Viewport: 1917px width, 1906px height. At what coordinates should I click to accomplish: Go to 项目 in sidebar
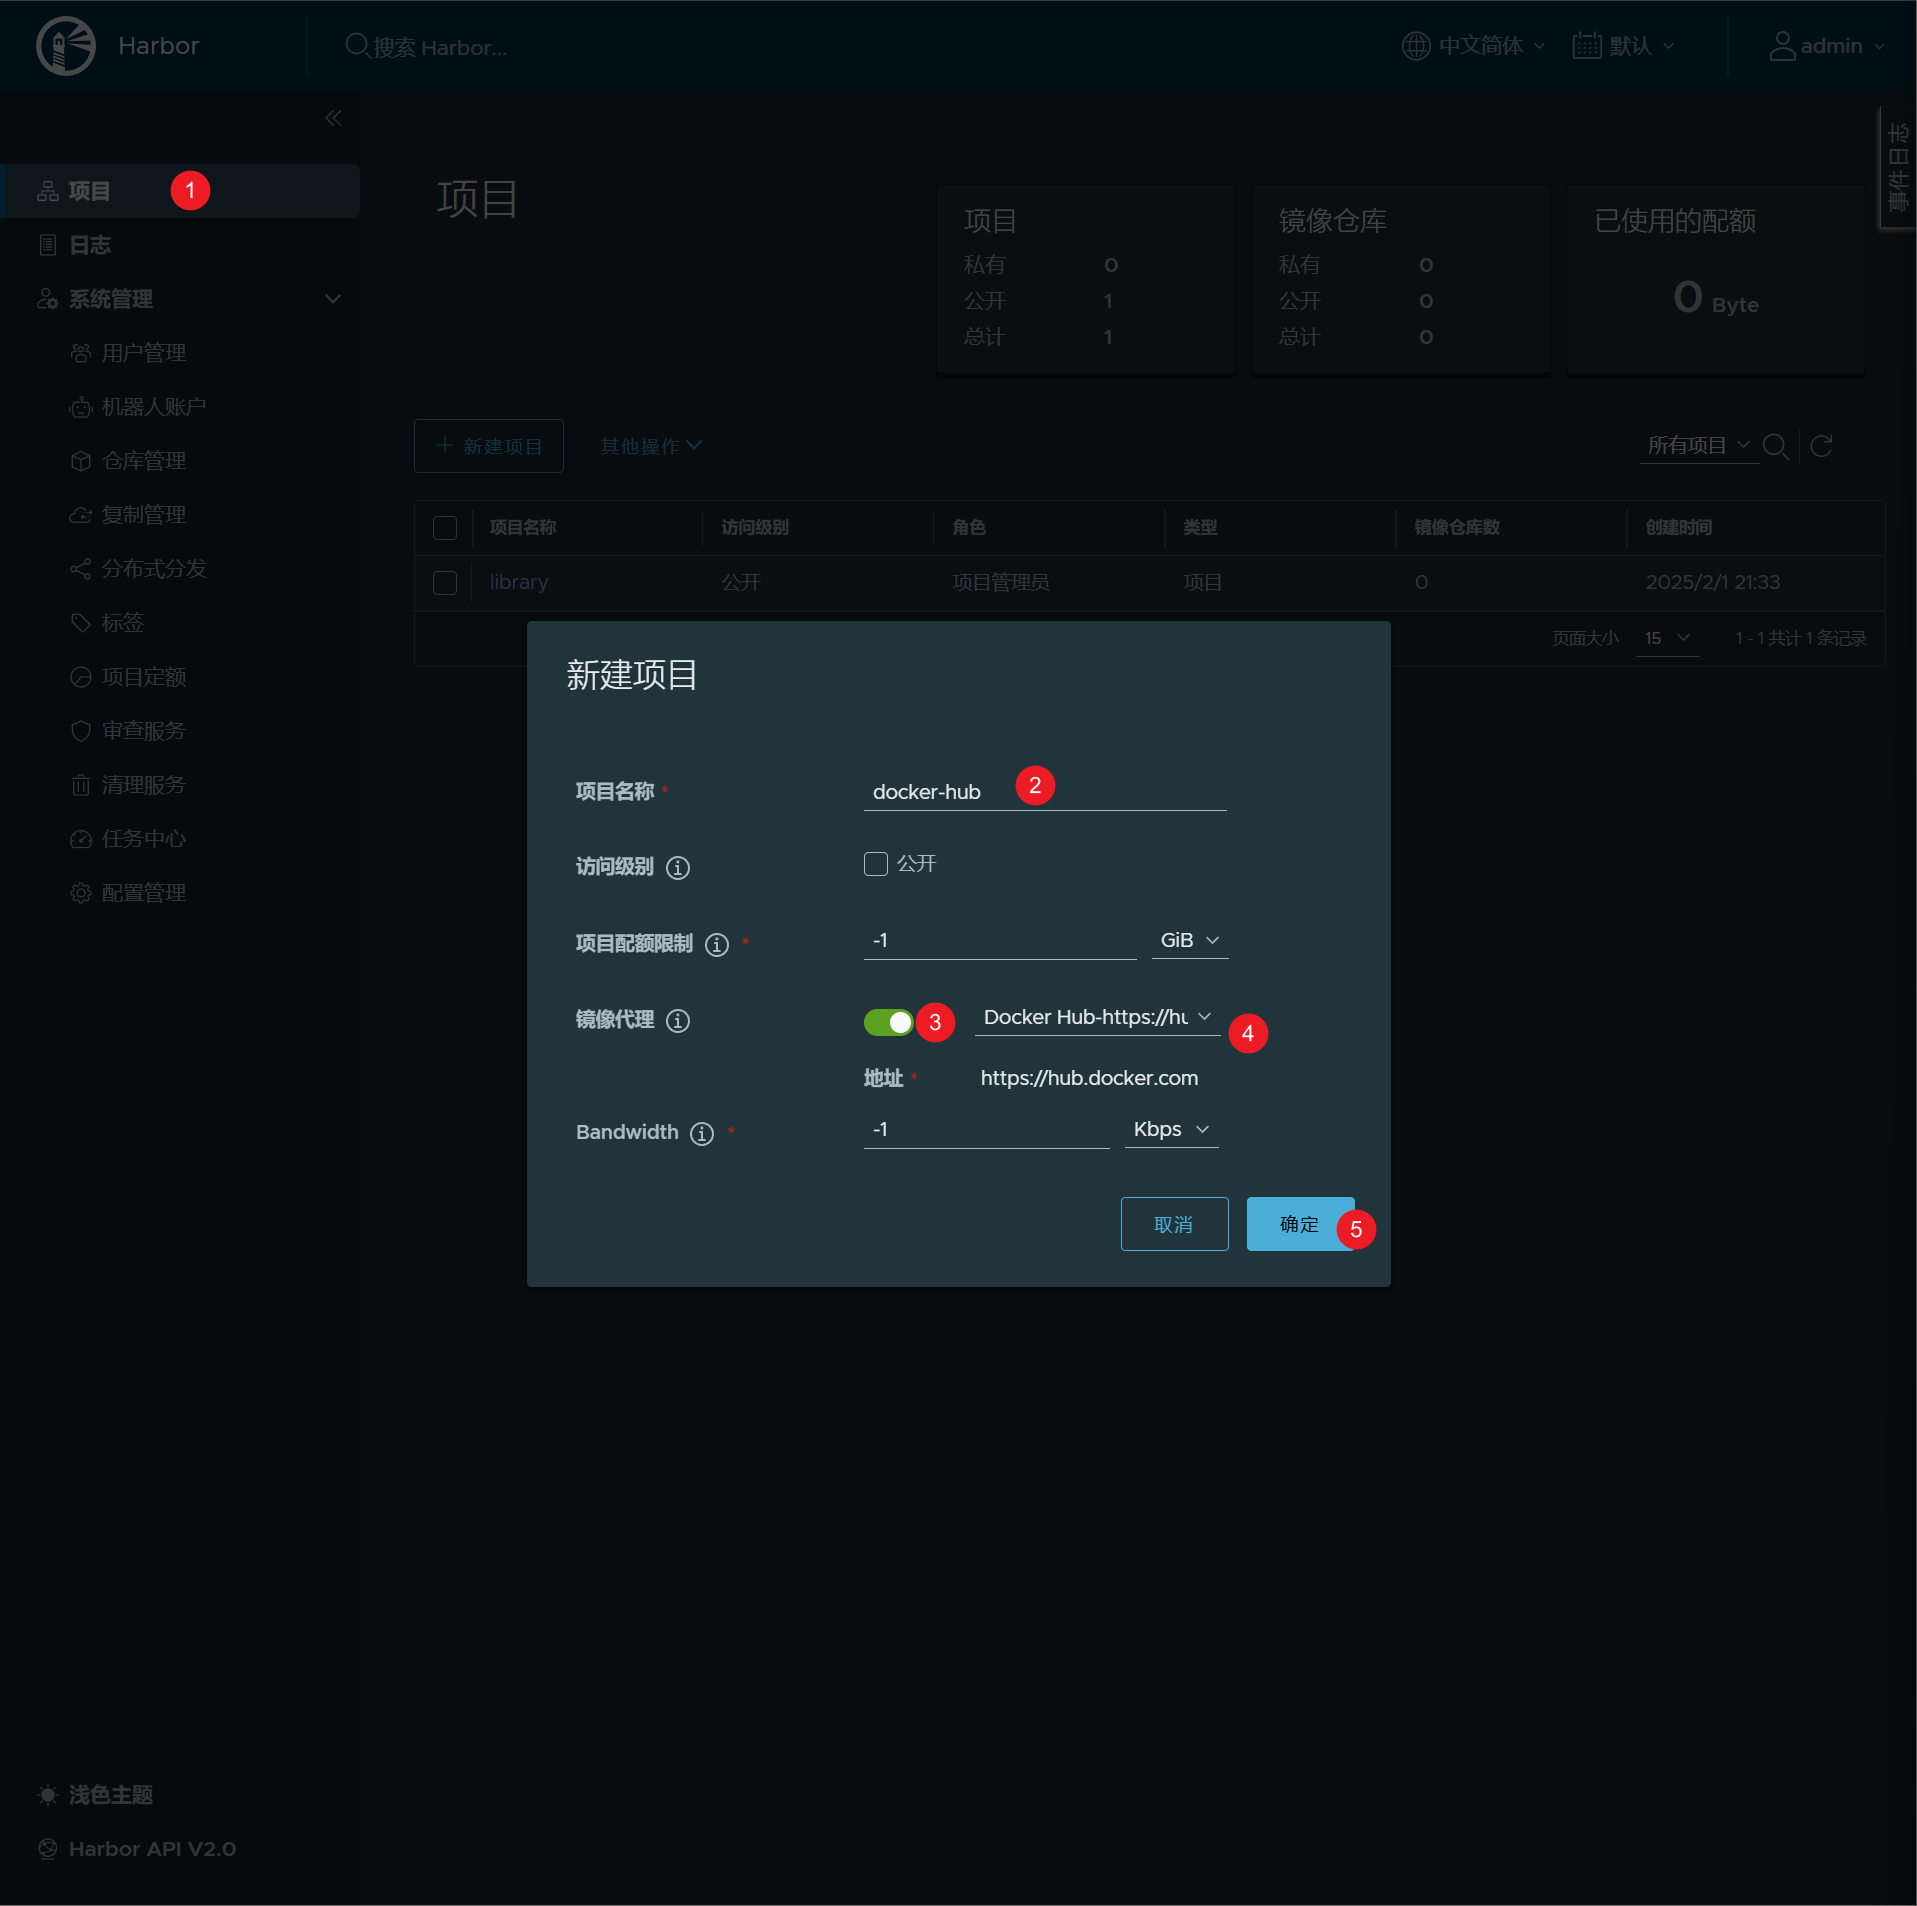click(182, 191)
